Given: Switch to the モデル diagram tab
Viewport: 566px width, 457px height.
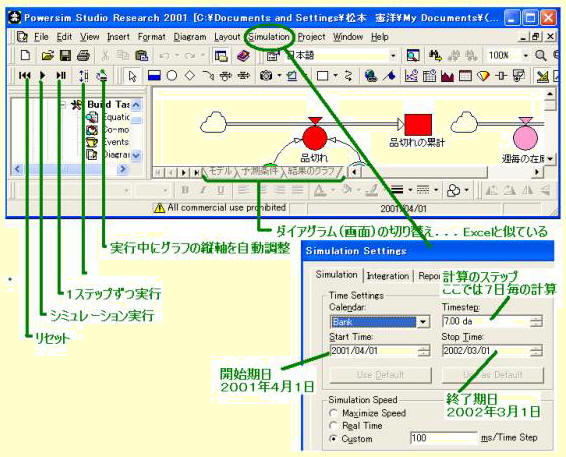Looking at the screenshot, I should coord(220,171).
